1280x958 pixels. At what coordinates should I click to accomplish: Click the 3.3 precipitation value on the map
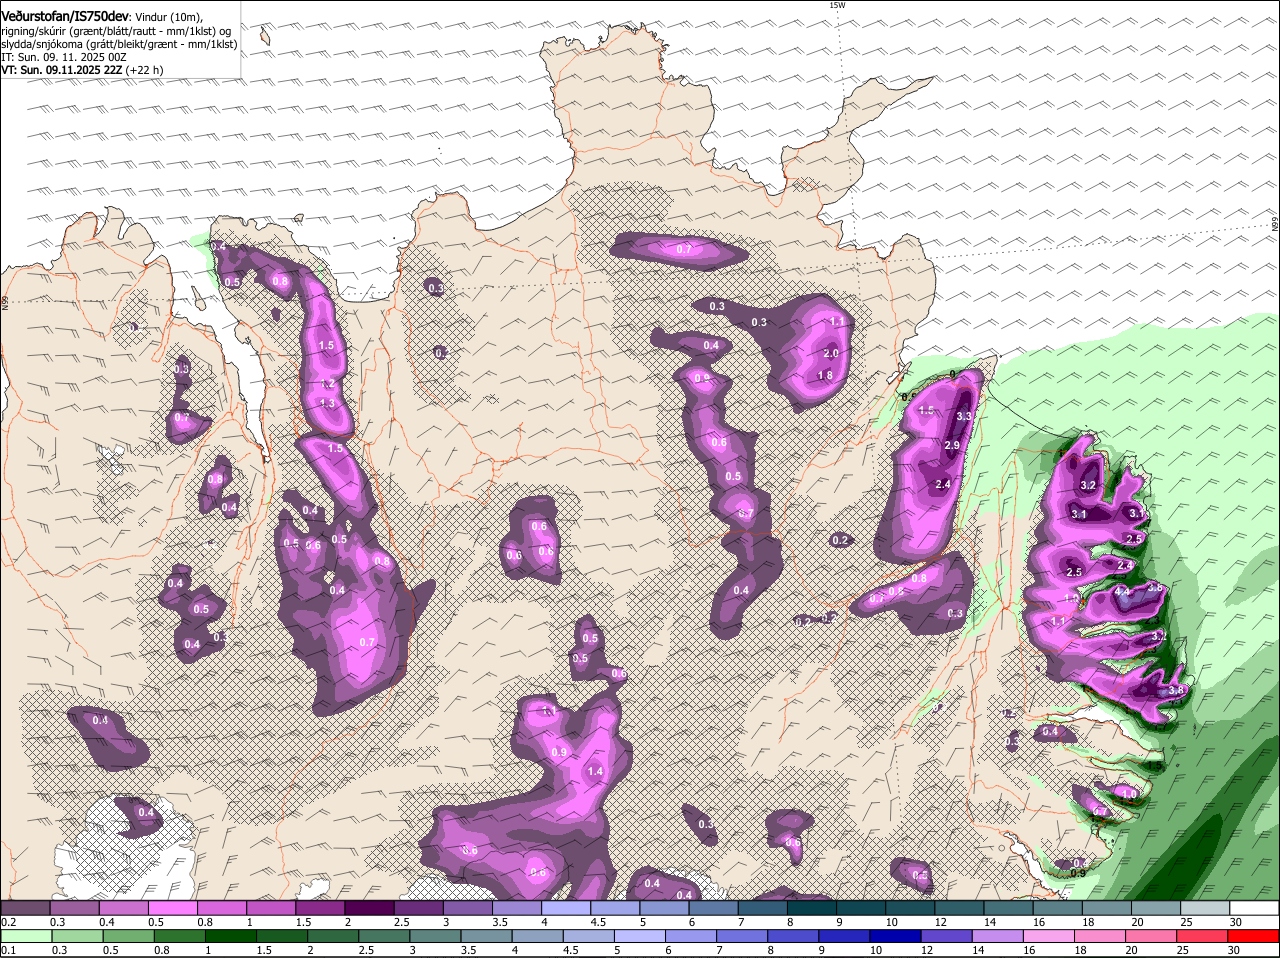[964, 416]
